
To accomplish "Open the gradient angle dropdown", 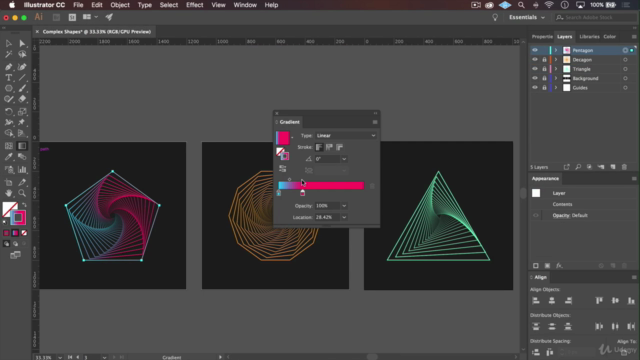I will (x=344, y=159).
